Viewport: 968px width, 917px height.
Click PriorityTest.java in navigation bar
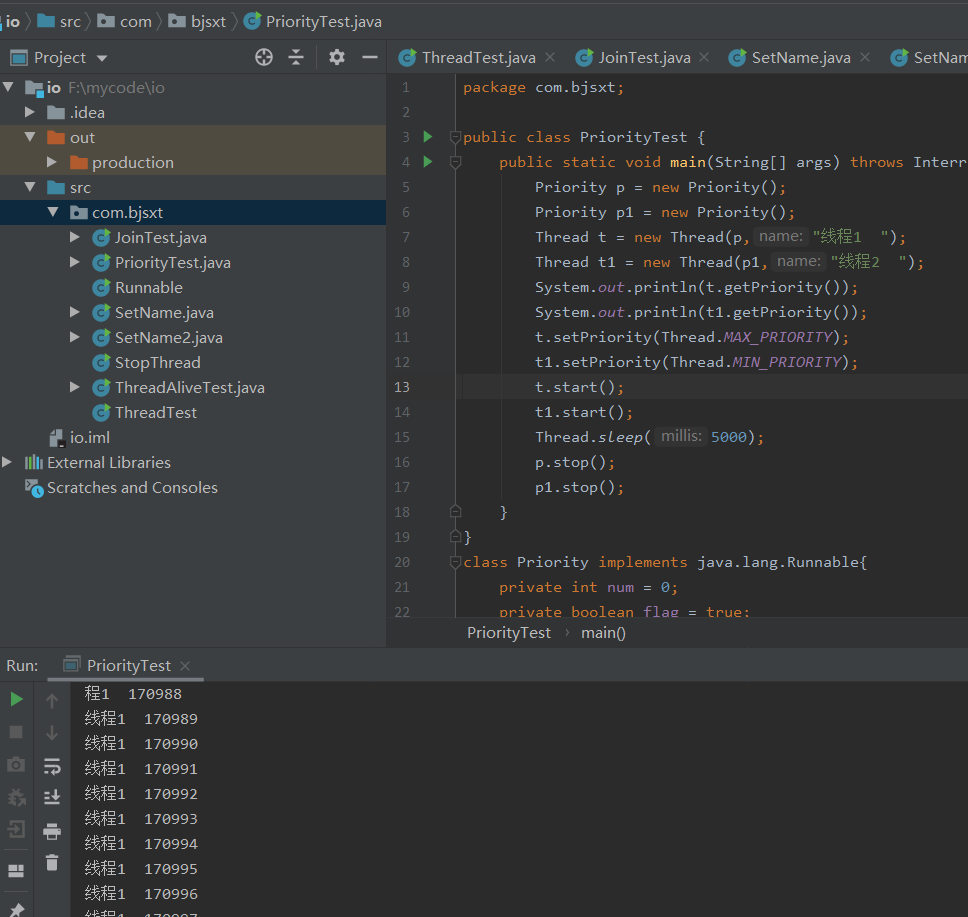tap(313, 22)
